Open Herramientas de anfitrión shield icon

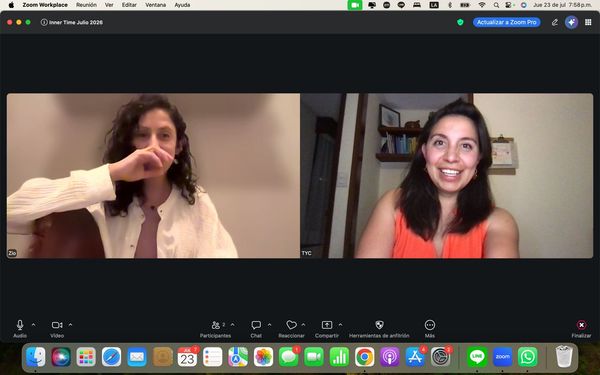click(x=379, y=325)
